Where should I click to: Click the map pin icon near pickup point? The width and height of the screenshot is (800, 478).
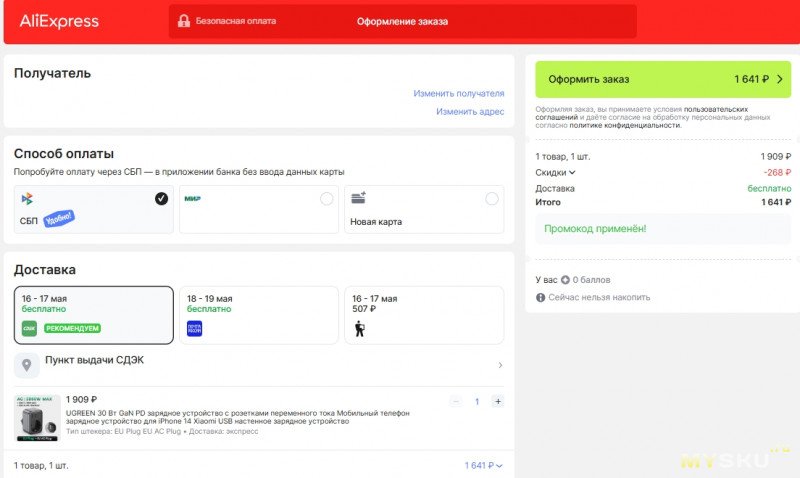click(x=27, y=365)
